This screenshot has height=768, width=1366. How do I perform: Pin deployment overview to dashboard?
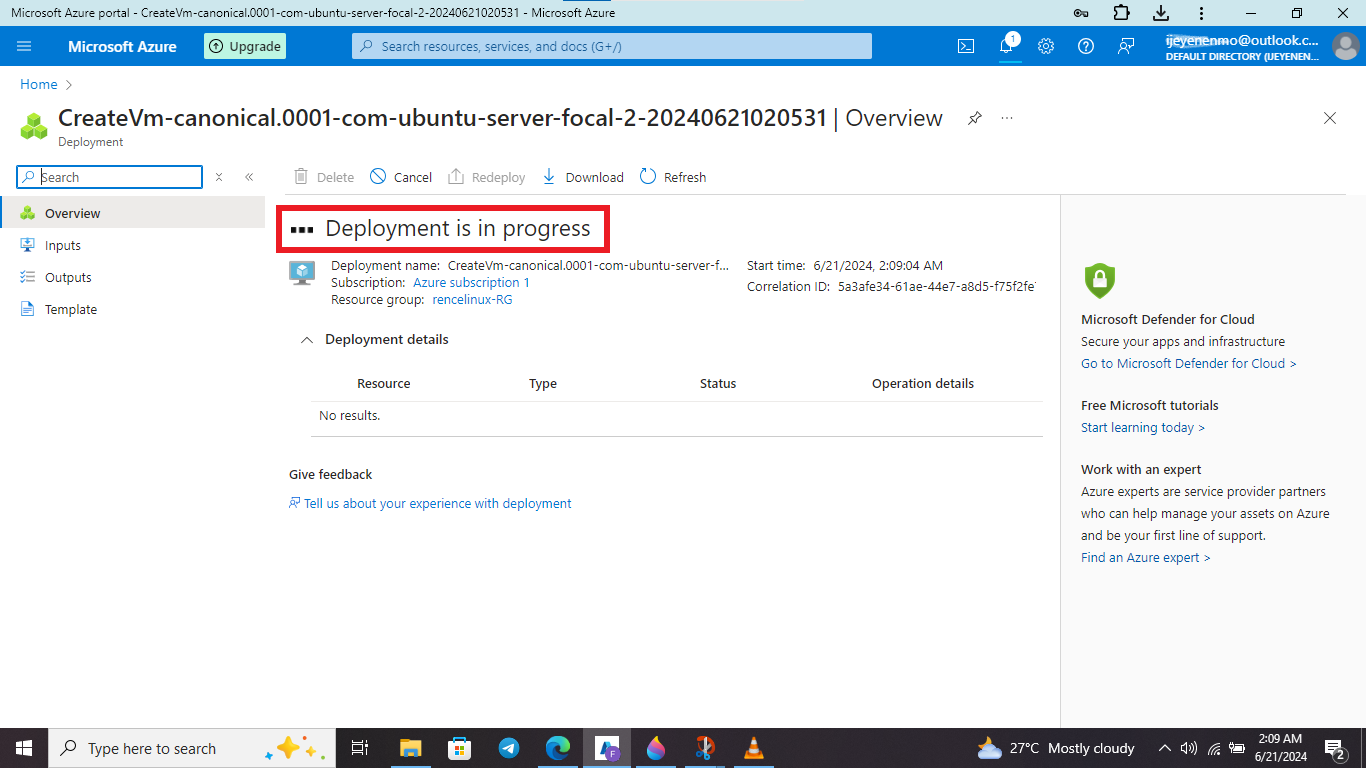point(975,118)
